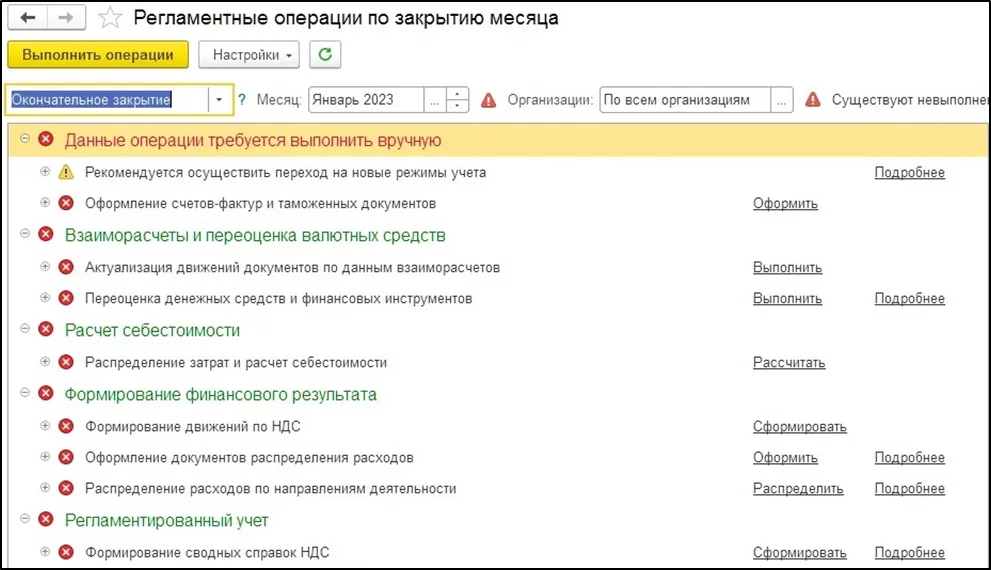
Task: Click the Месяц input field
Action: (x=366, y=100)
